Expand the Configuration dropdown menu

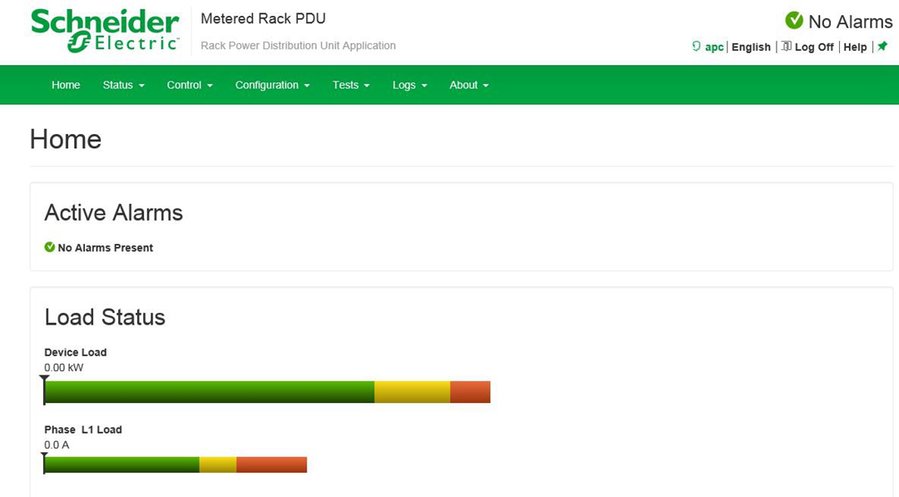[x=272, y=85]
